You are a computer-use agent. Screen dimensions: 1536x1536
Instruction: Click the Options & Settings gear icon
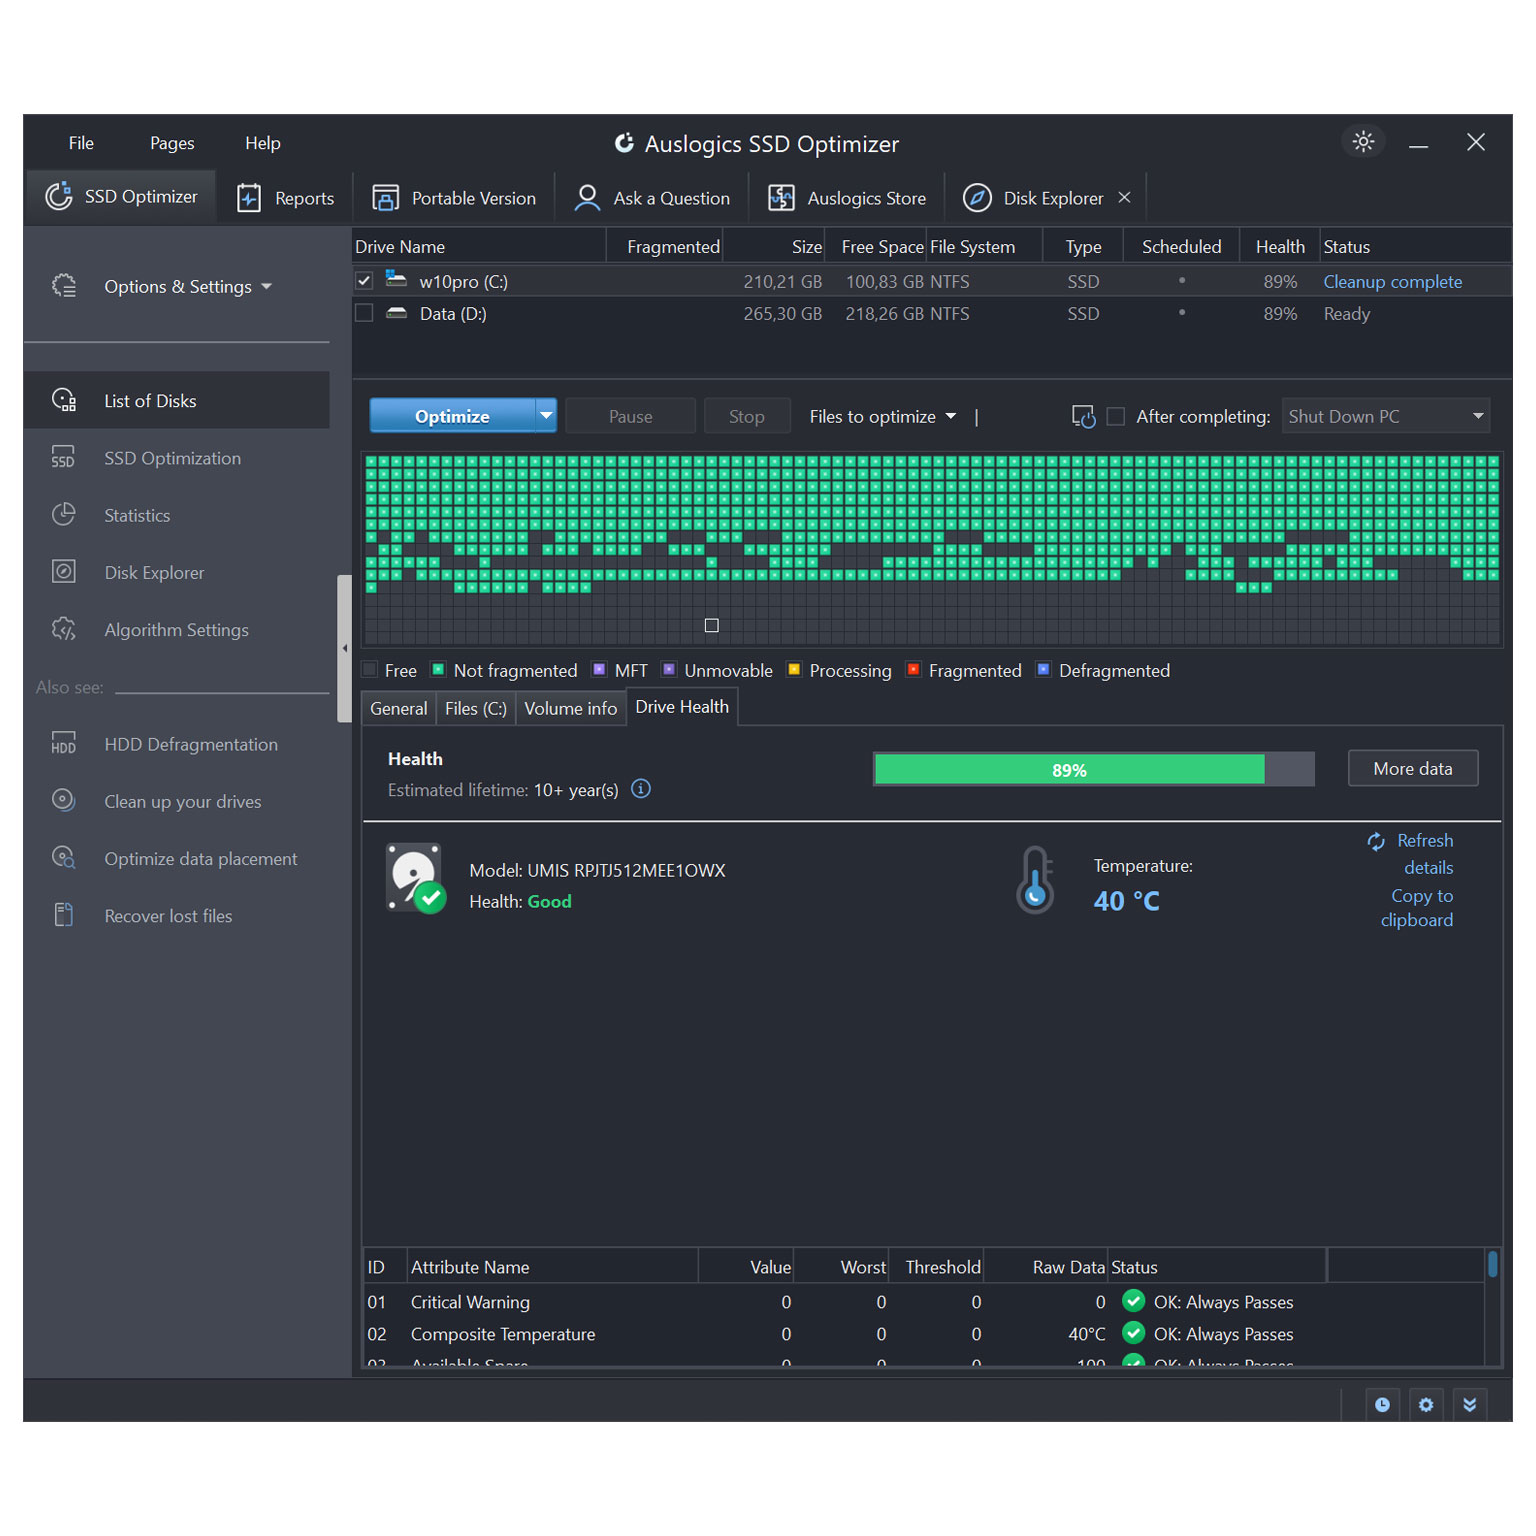pos(64,286)
